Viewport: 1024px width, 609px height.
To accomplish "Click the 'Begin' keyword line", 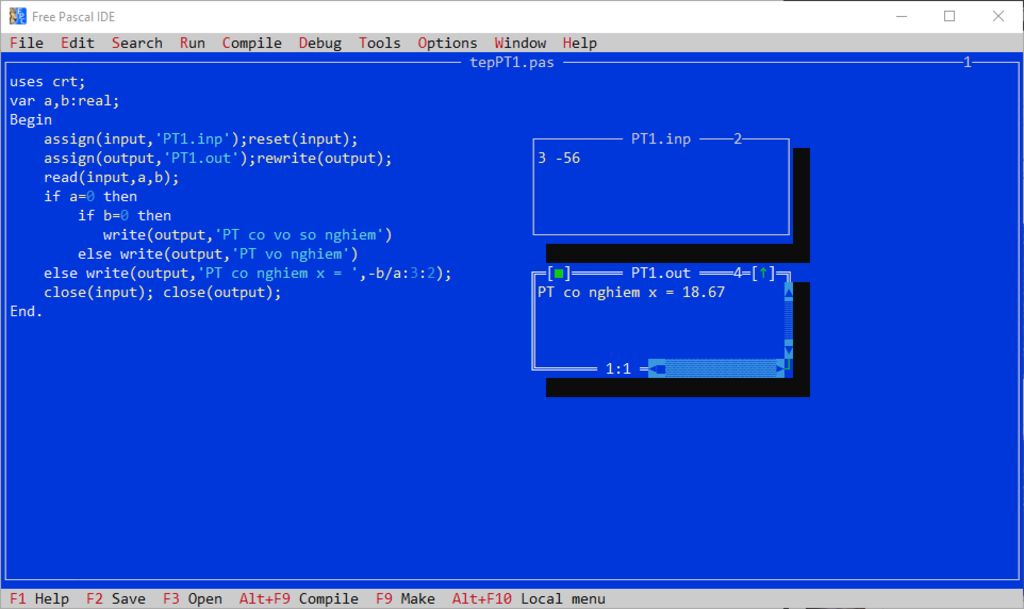I will click(x=31, y=120).
